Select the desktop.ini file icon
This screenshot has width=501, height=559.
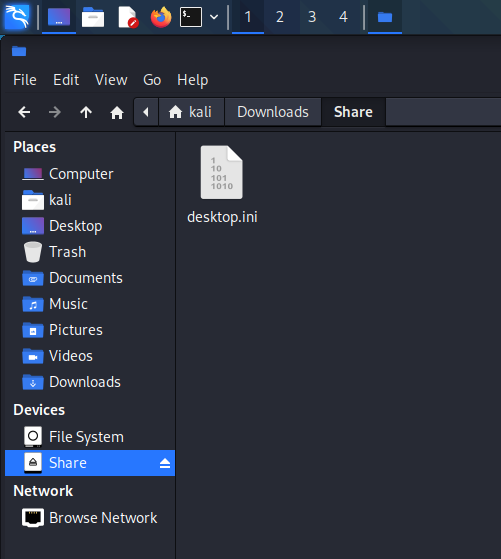[221, 172]
